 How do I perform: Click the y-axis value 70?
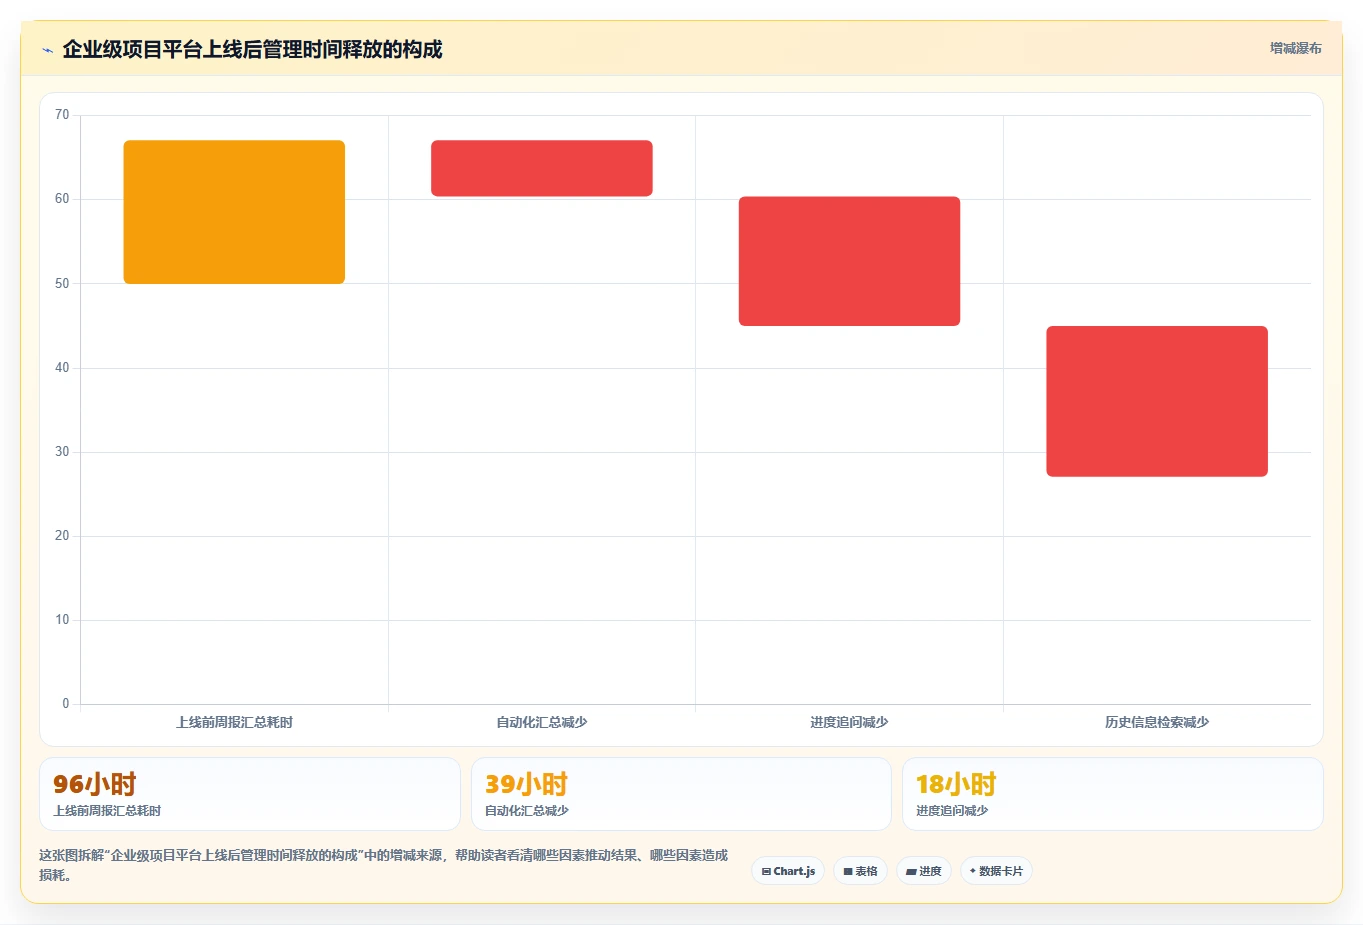click(62, 115)
